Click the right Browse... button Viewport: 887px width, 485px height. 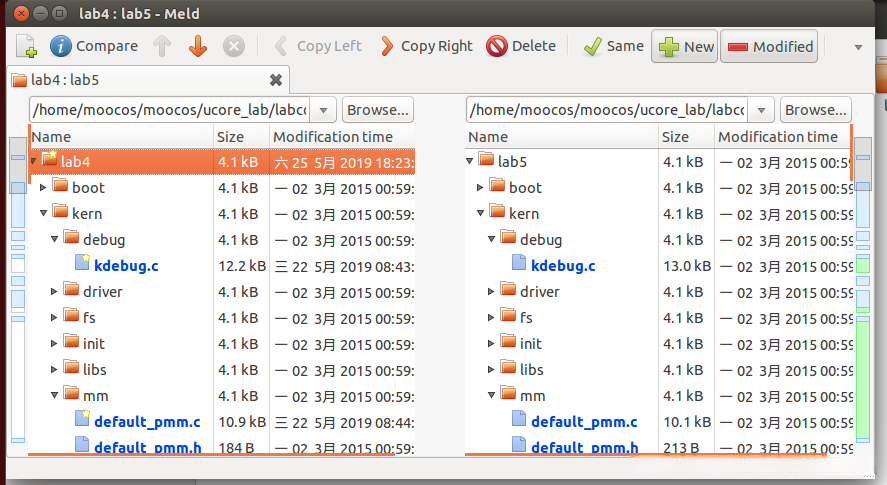point(816,110)
